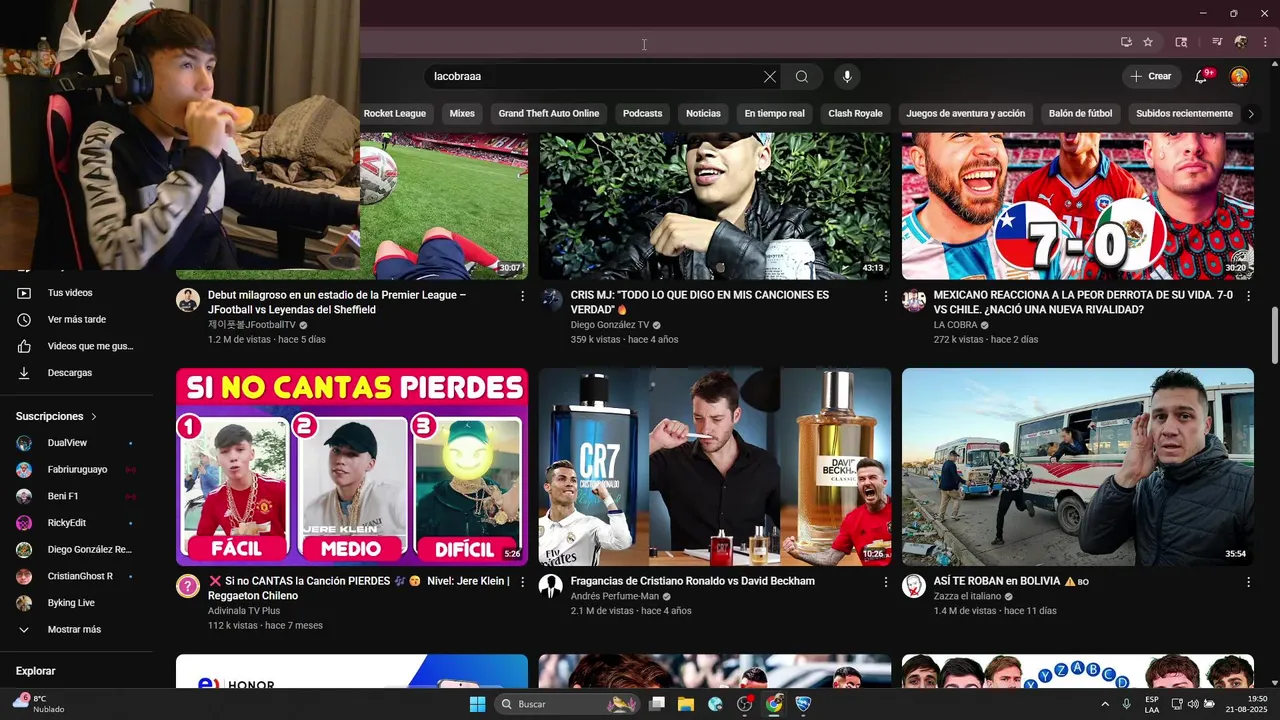
Task: Open DualView subscription channel
Action: coord(76,443)
